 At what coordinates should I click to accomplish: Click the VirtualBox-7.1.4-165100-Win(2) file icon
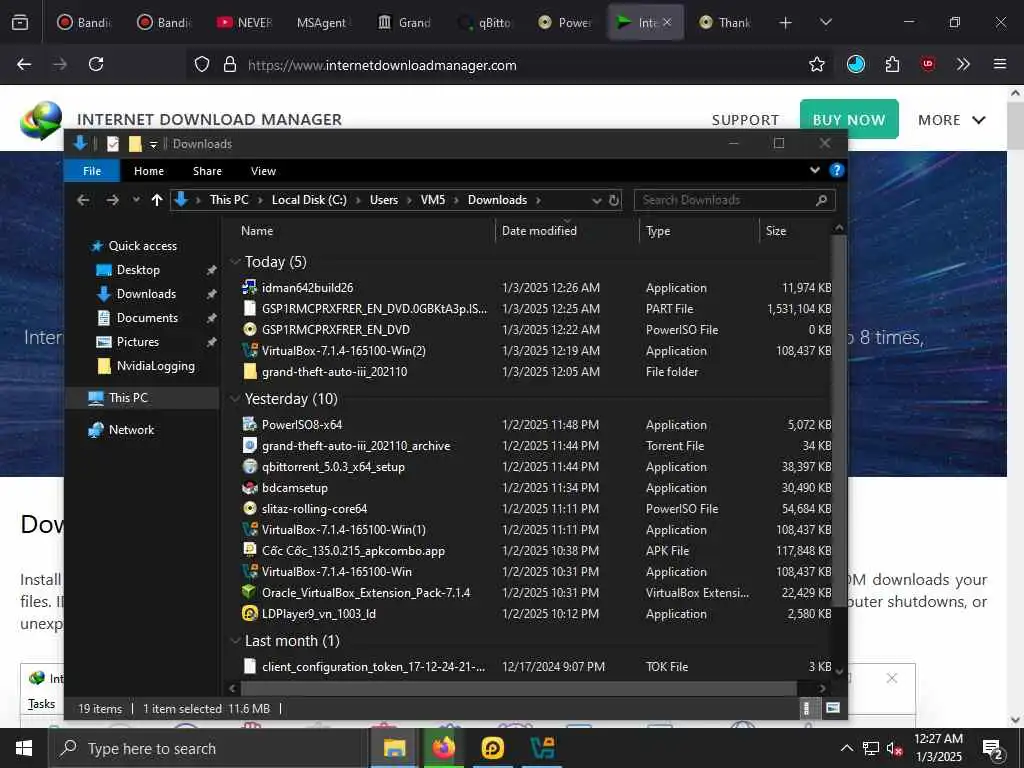click(x=249, y=351)
